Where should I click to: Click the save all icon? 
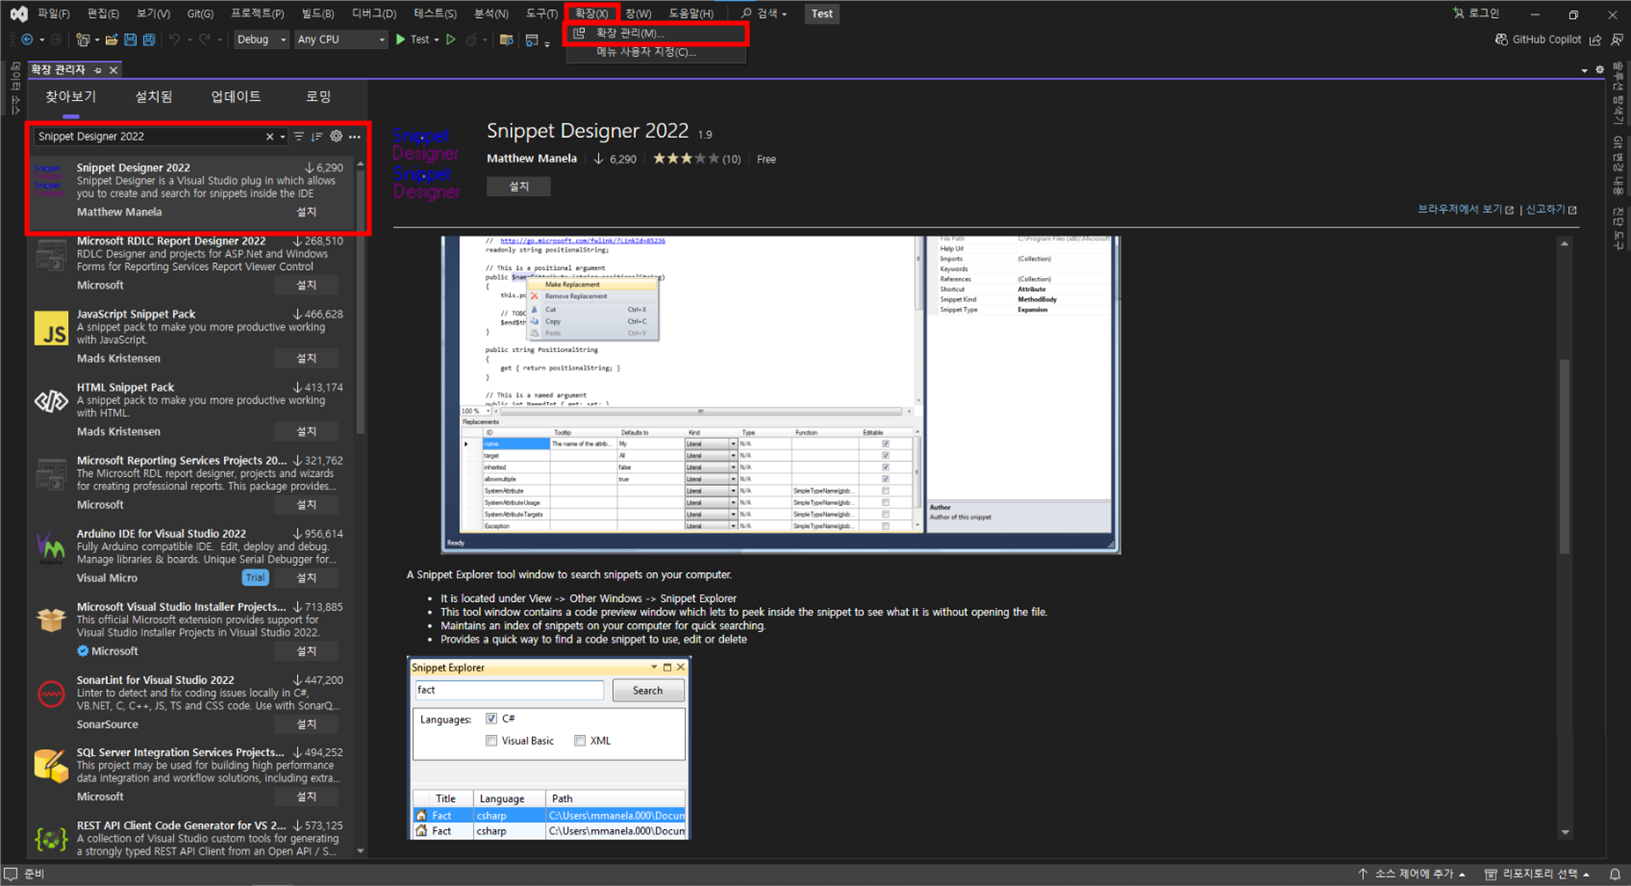pyautogui.click(x=149, y=40)
